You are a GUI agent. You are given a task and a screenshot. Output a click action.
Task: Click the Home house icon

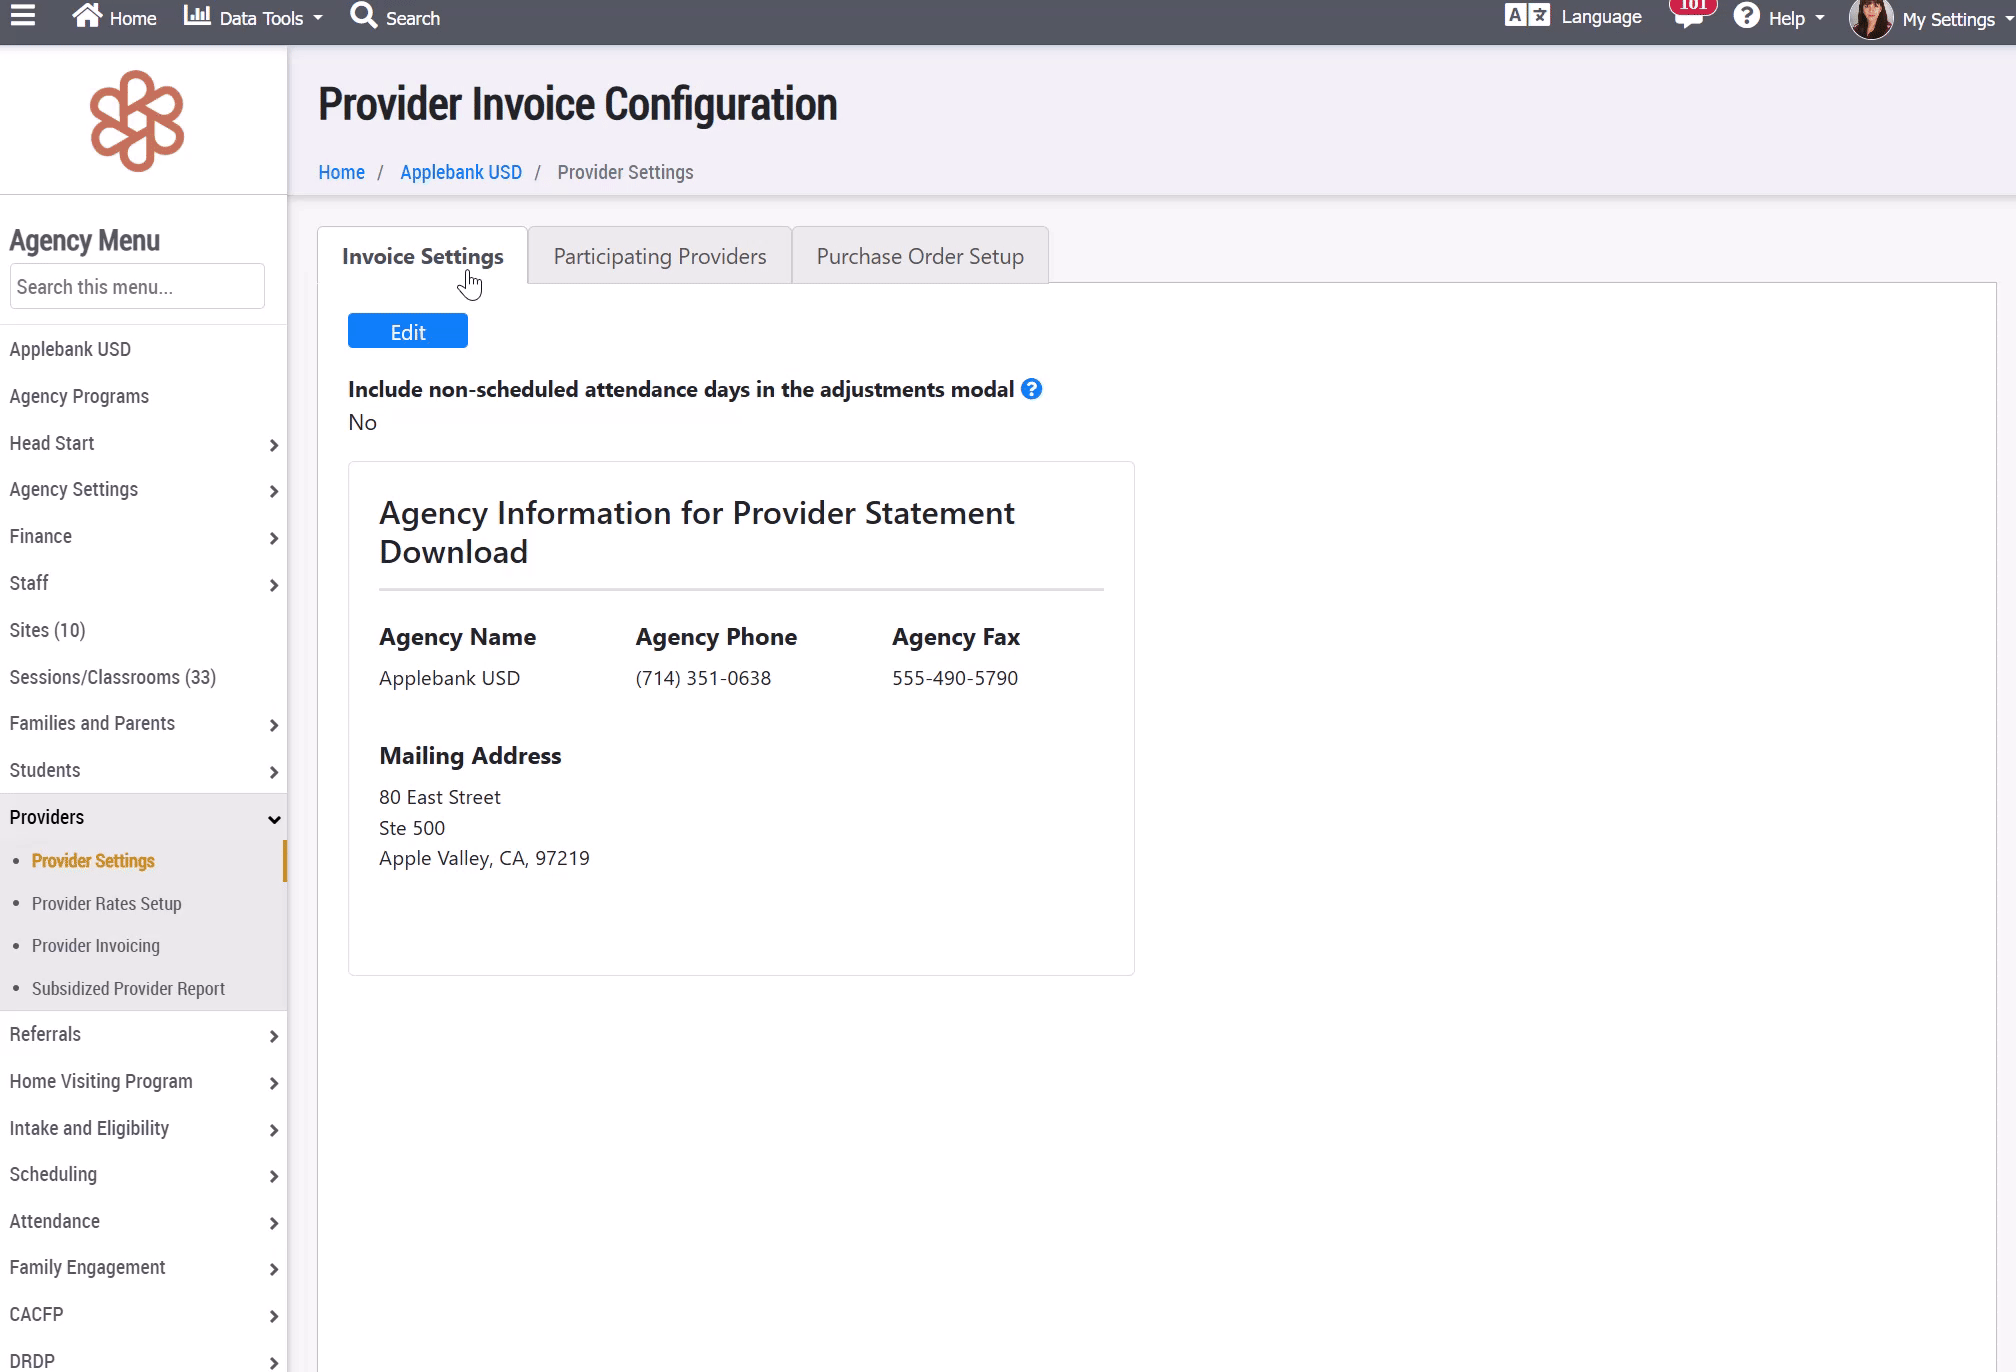[x=88, y=16]
